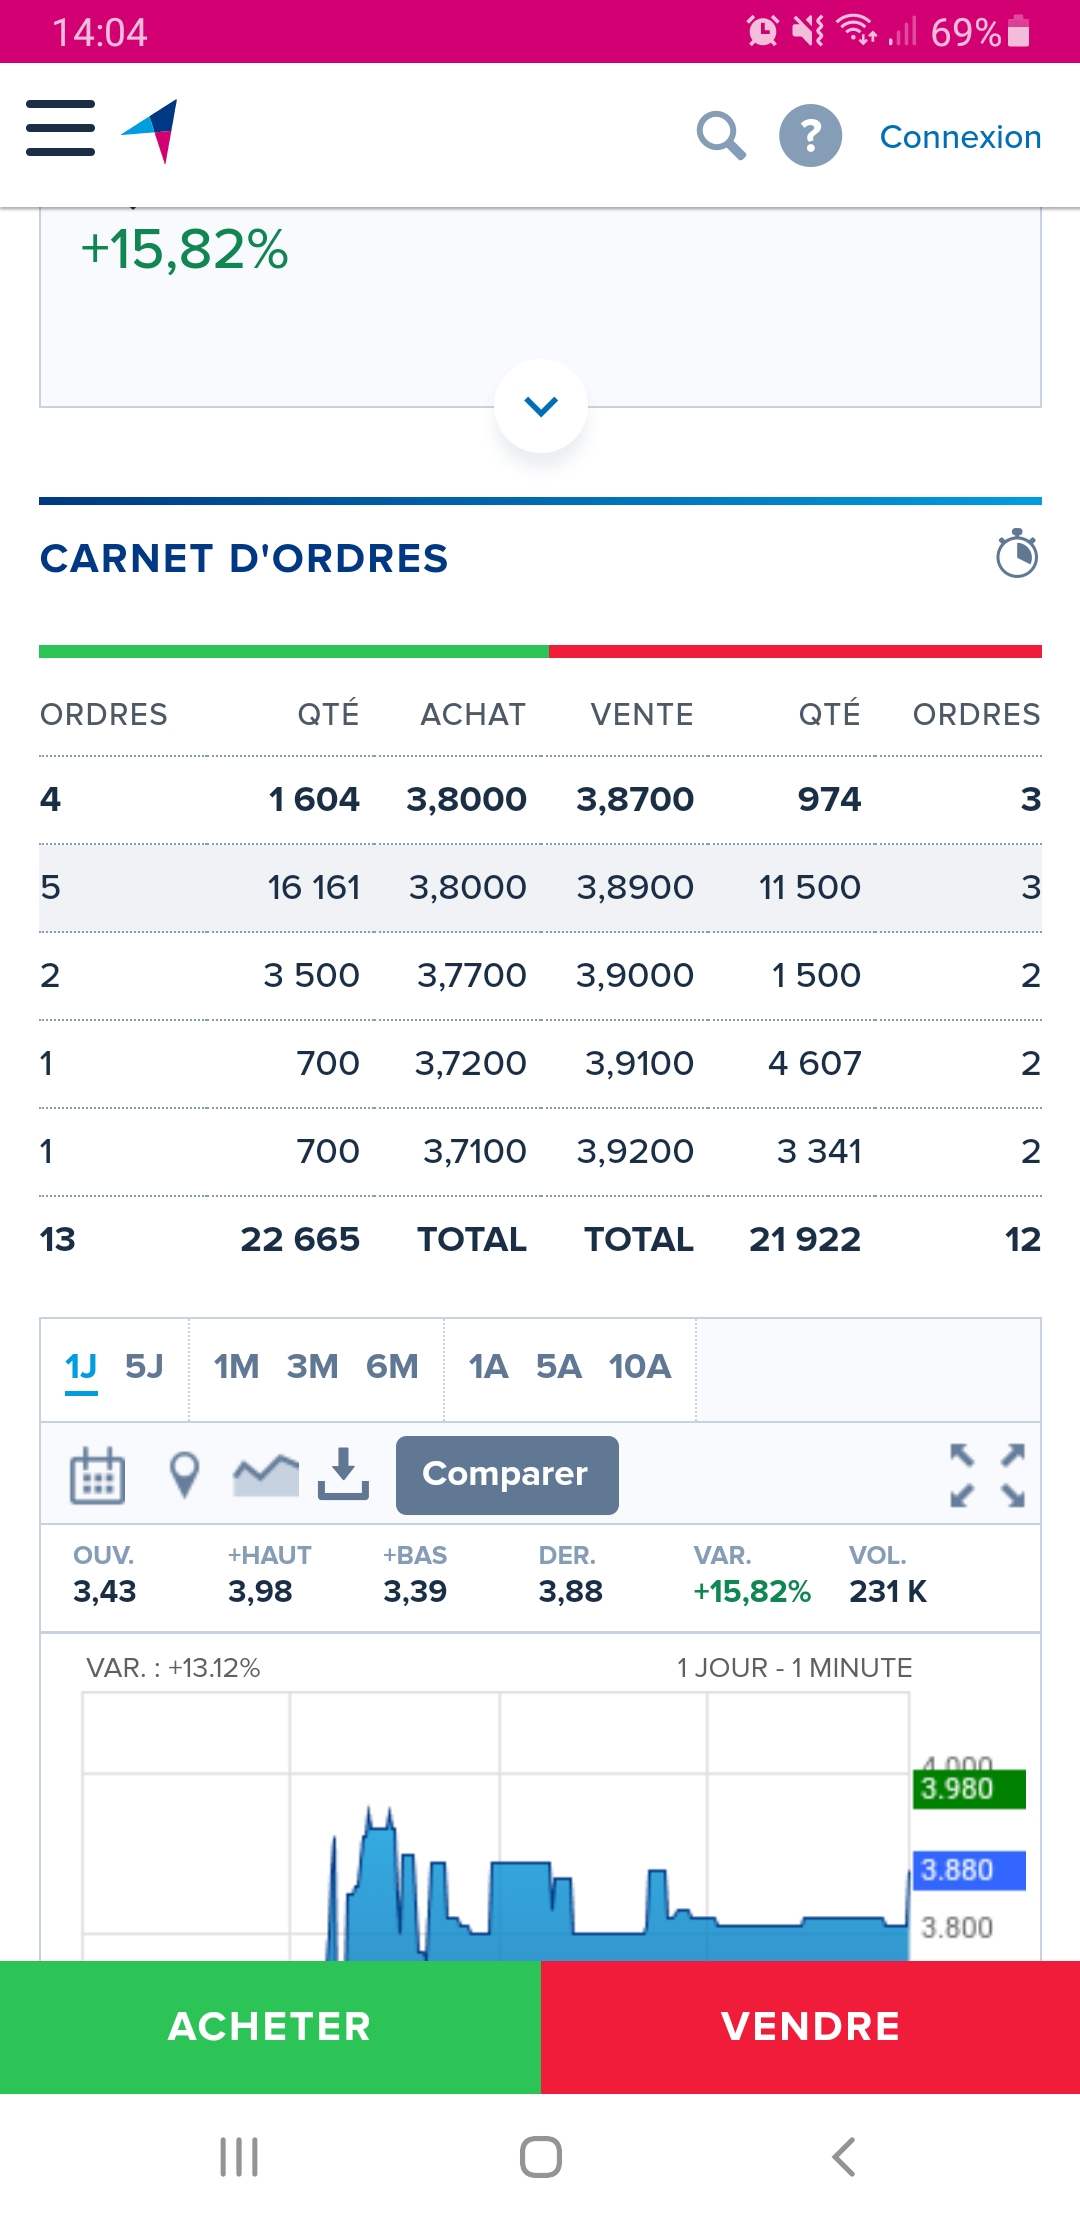Open the help question mark icon
Image resolution: width=1080 pixels, height=2220 pixels.
(x=810, y=136)
